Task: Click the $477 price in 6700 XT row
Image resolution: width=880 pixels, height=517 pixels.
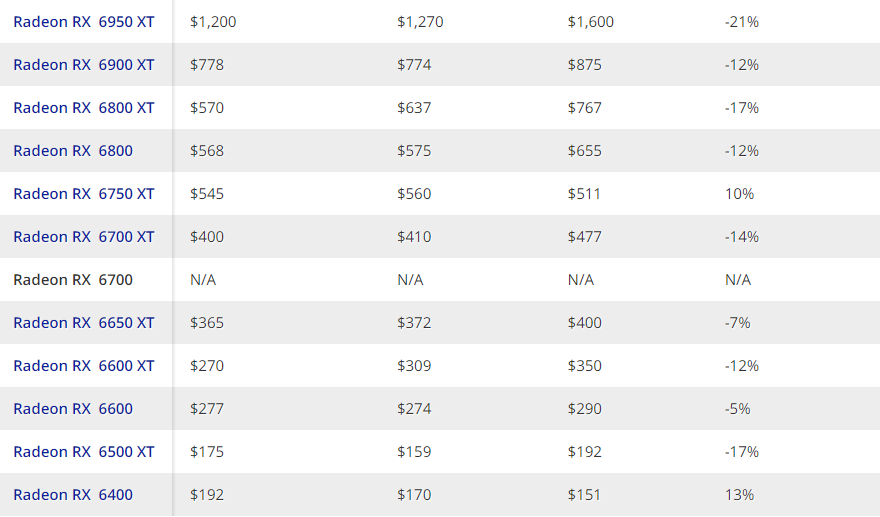Action: 584,237
